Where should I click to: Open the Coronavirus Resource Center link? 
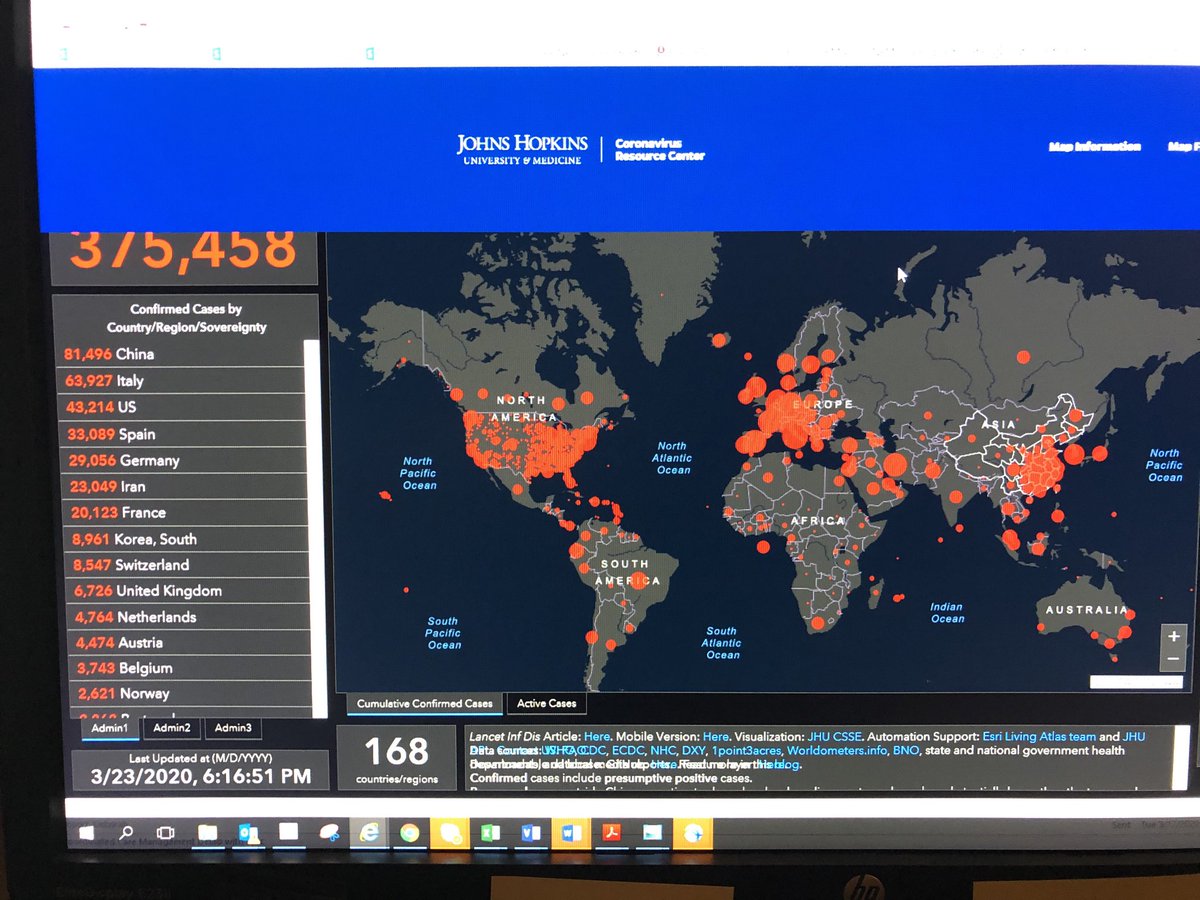point(660,150)
